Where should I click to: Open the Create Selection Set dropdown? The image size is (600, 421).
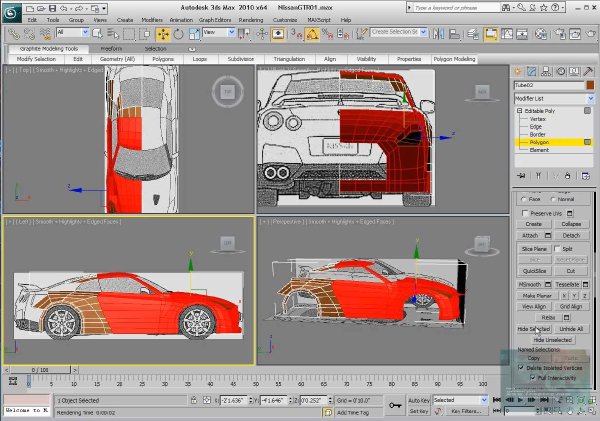398,33
